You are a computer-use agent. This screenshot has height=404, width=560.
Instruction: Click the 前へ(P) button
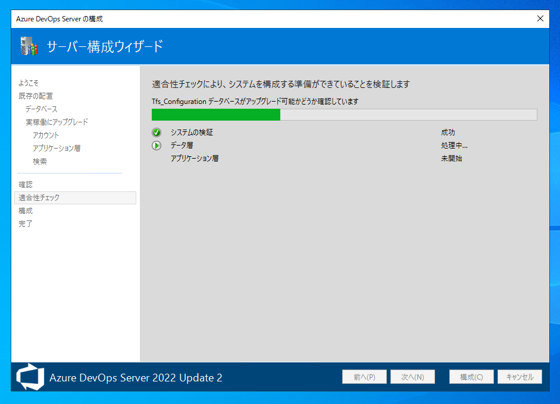pyautogui.click(x=364, y=377)
